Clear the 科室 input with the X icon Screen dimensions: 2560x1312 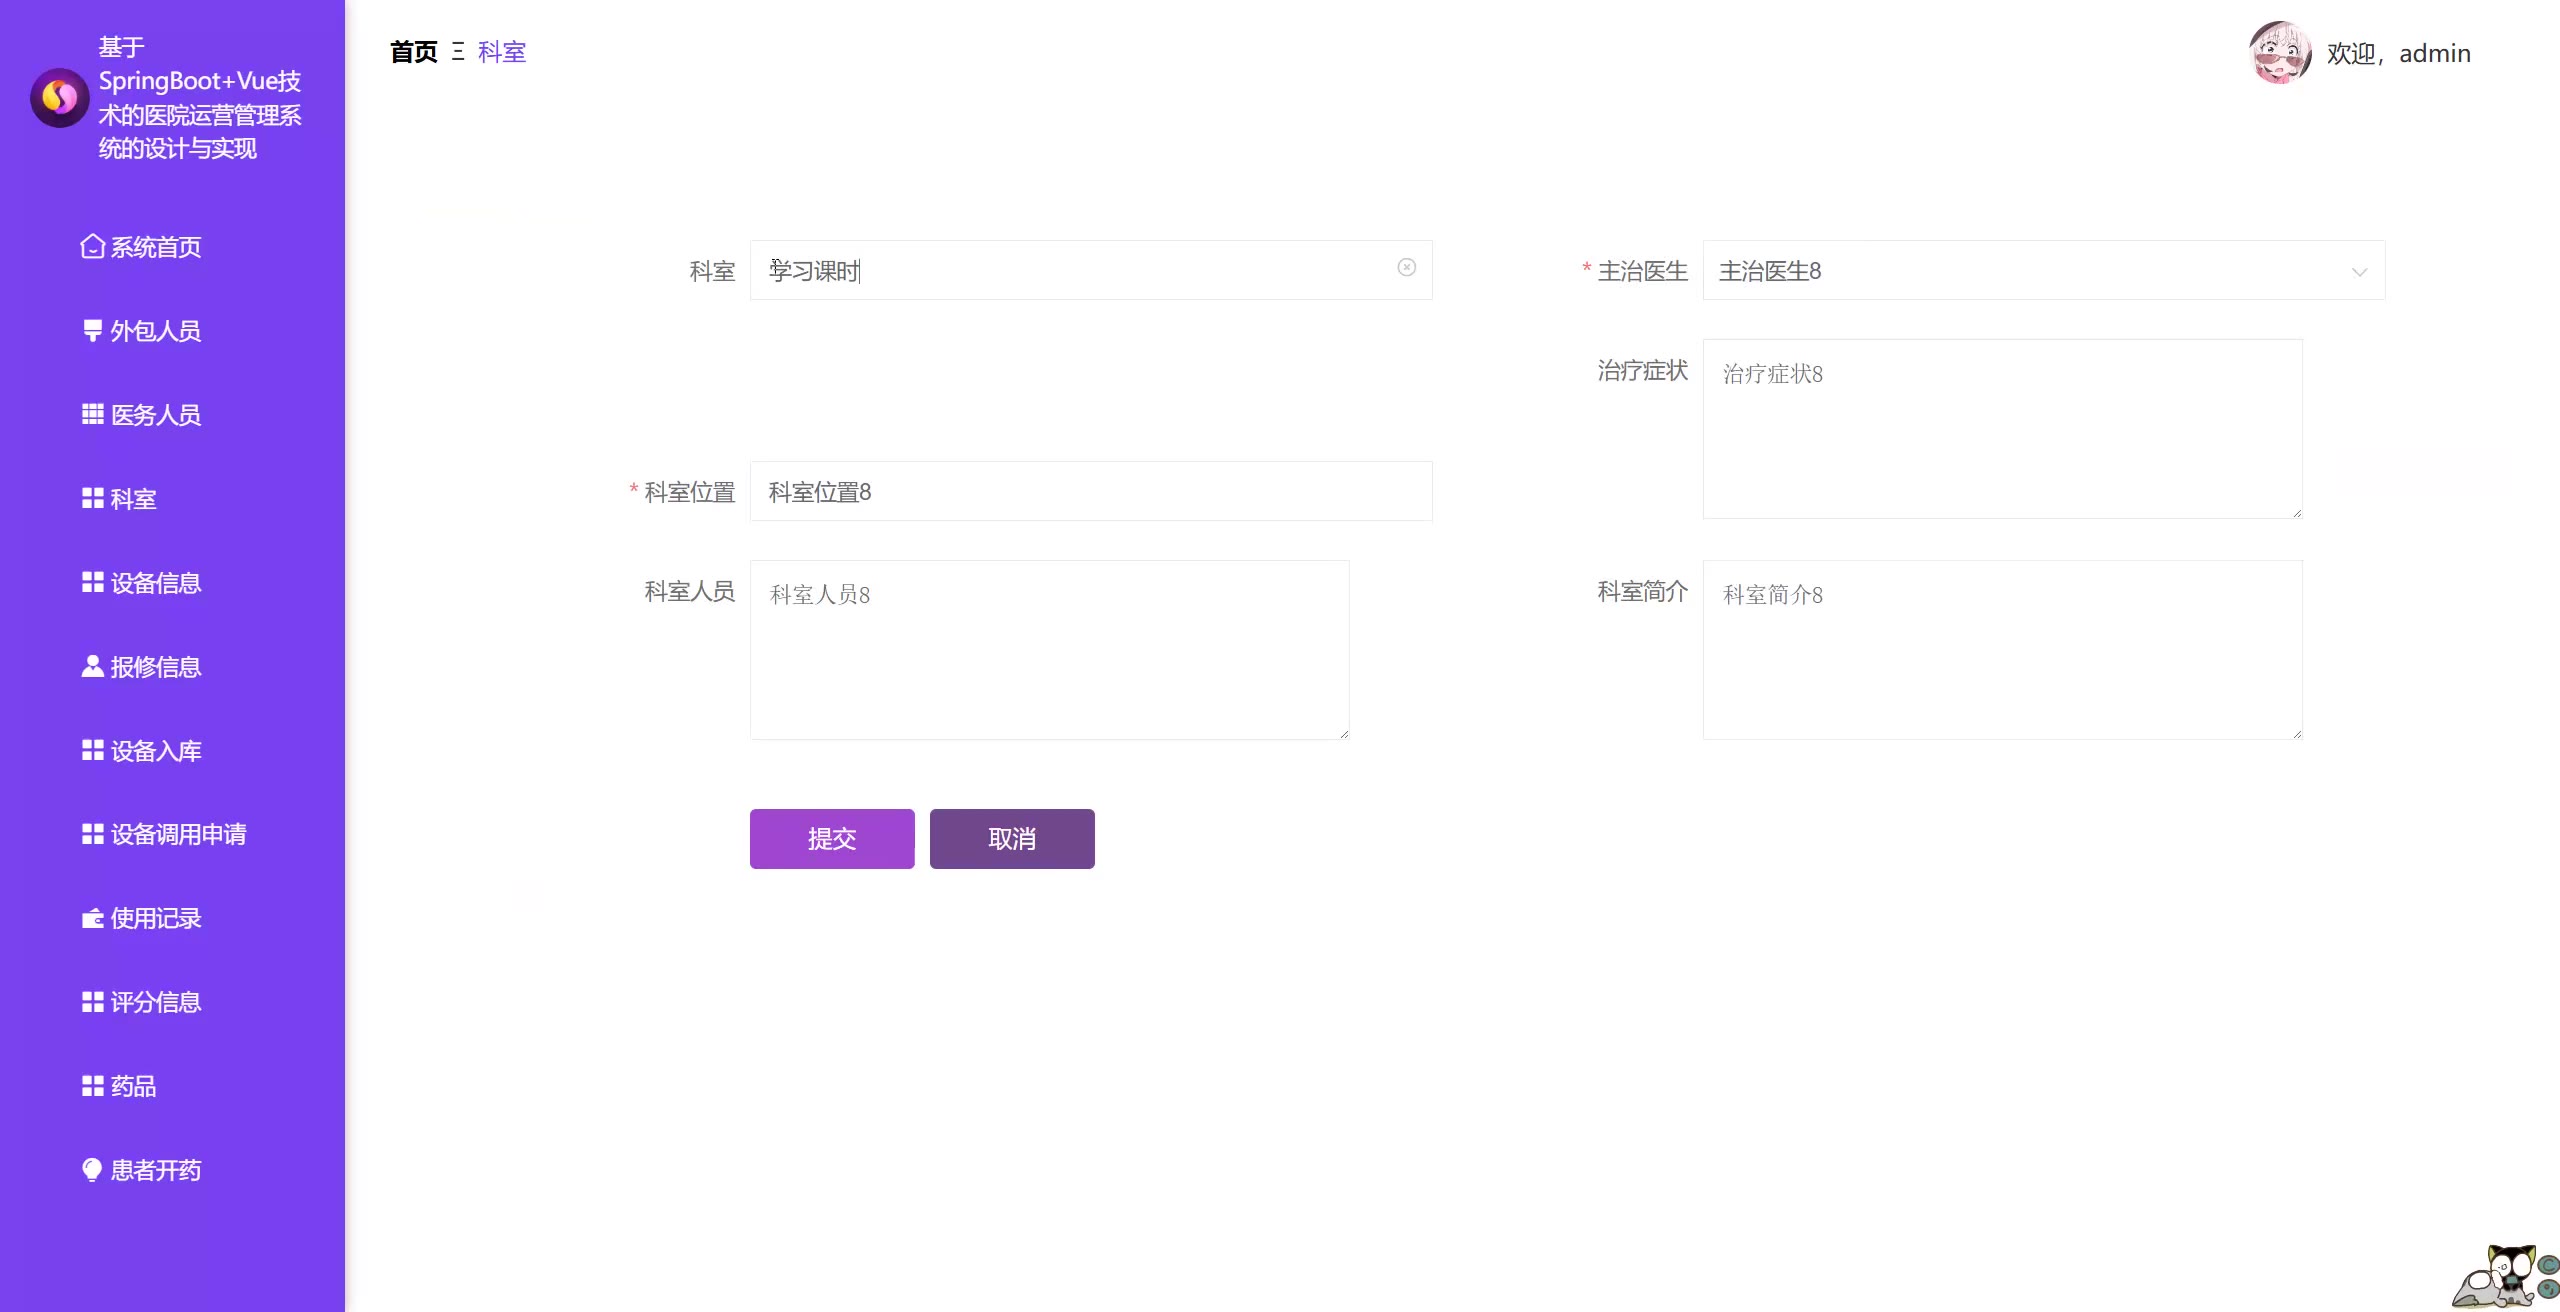click(1406, 267)
